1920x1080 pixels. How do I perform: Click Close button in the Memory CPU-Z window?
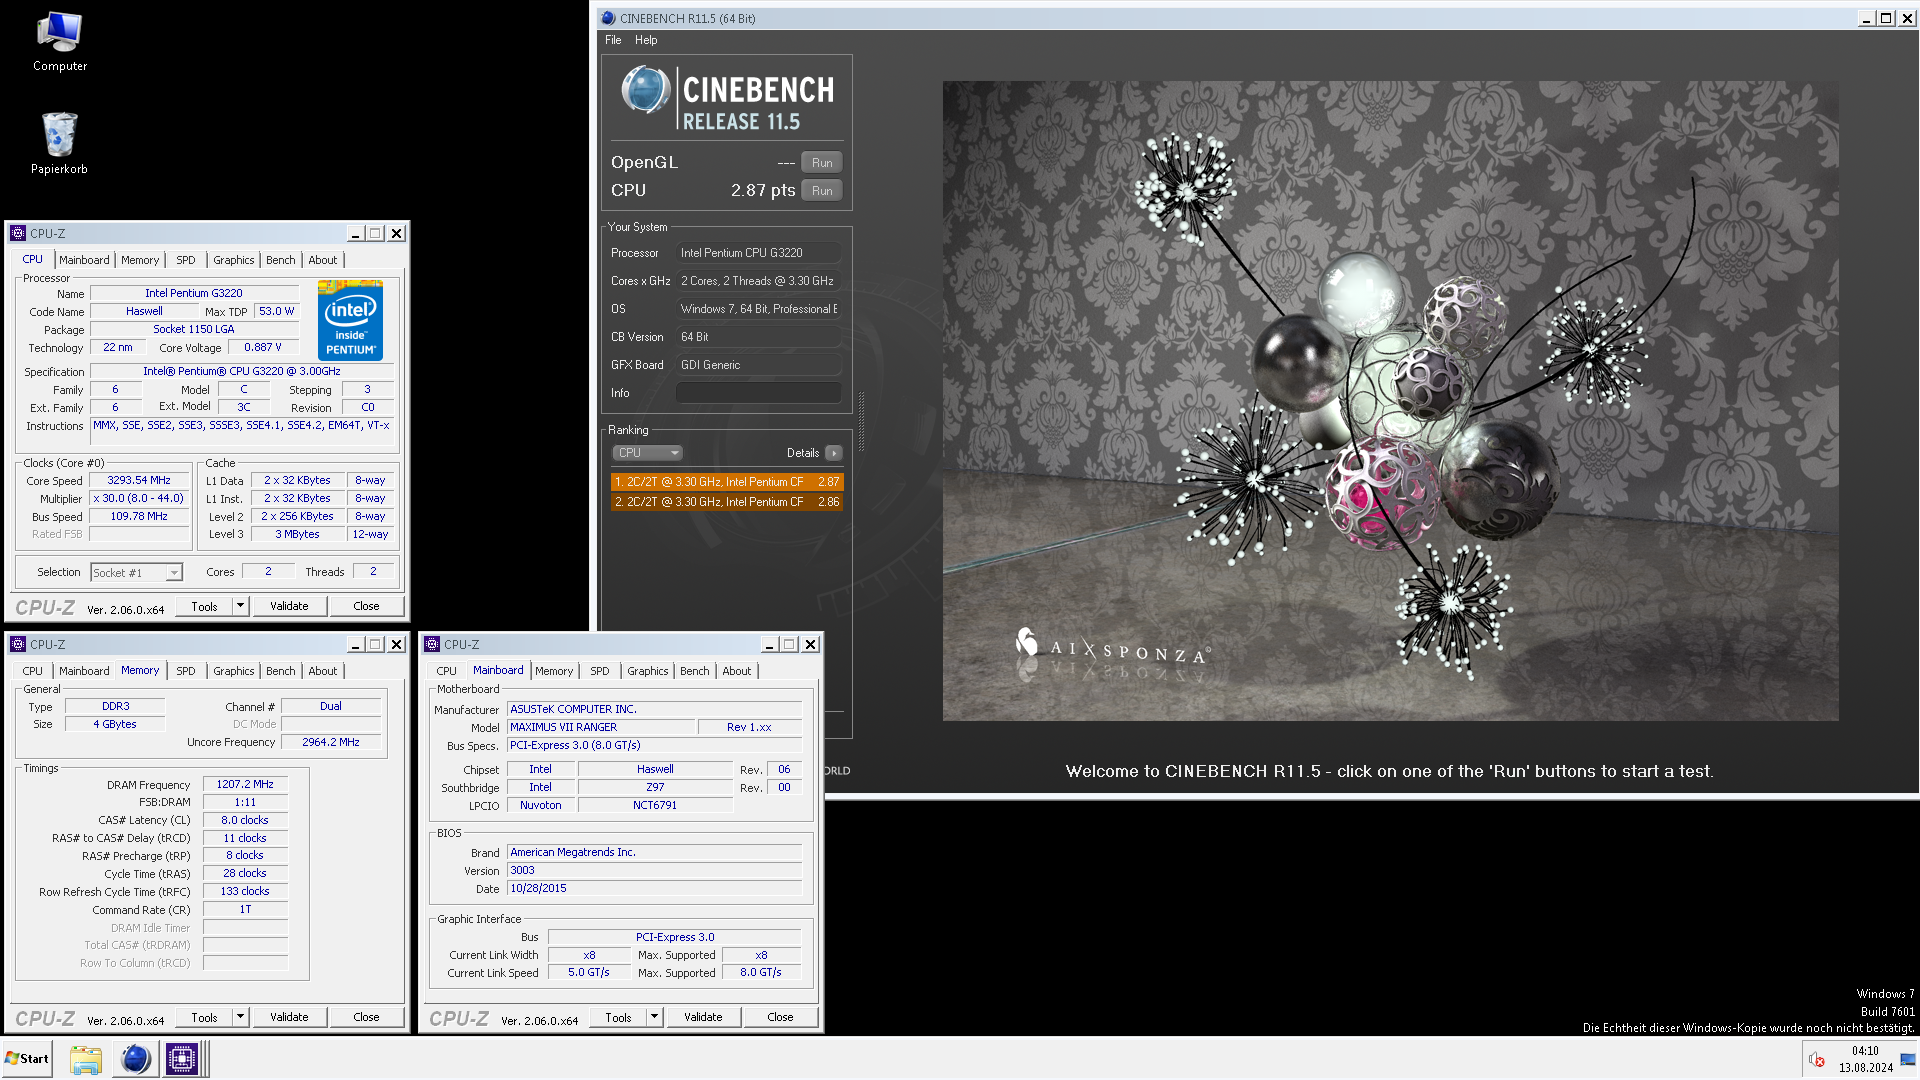click(x=366, y=1017)
